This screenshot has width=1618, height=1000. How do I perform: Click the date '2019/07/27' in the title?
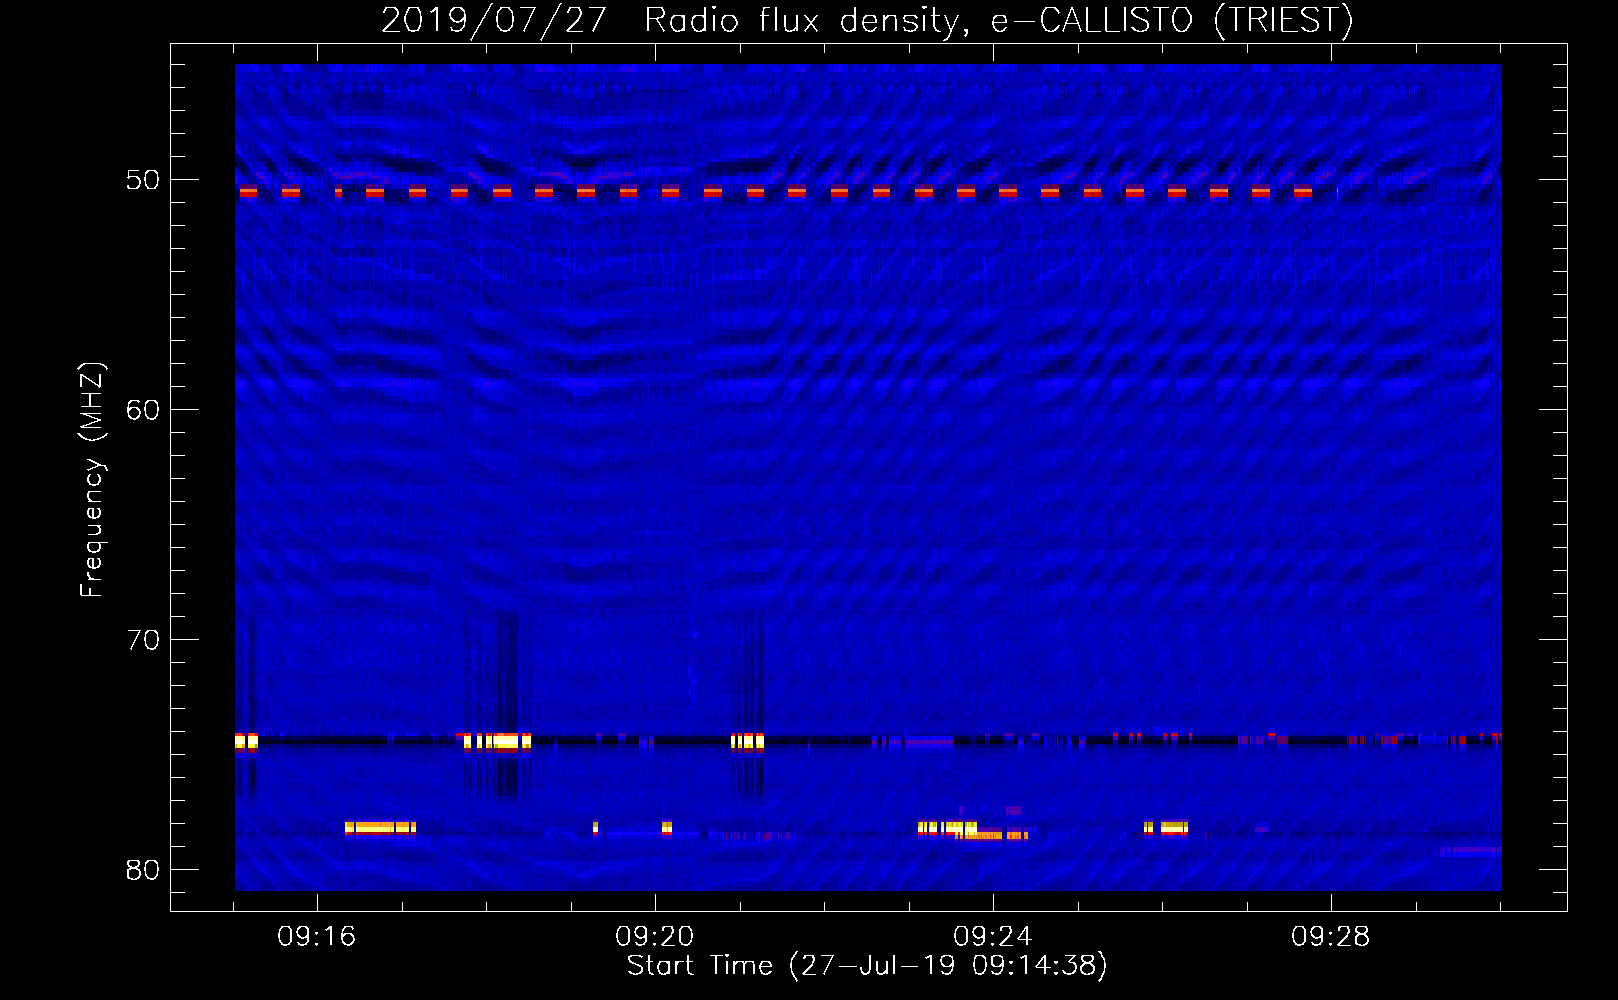click(493, 20)
